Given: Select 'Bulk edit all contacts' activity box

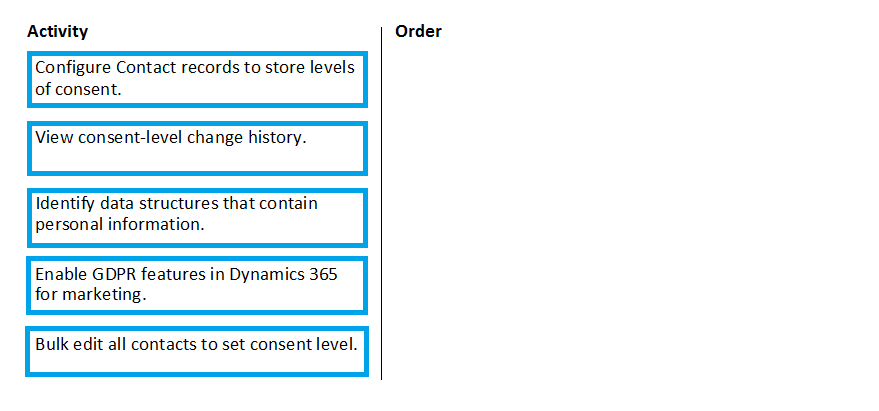Looking at the screenshot, I should [196, 350].
